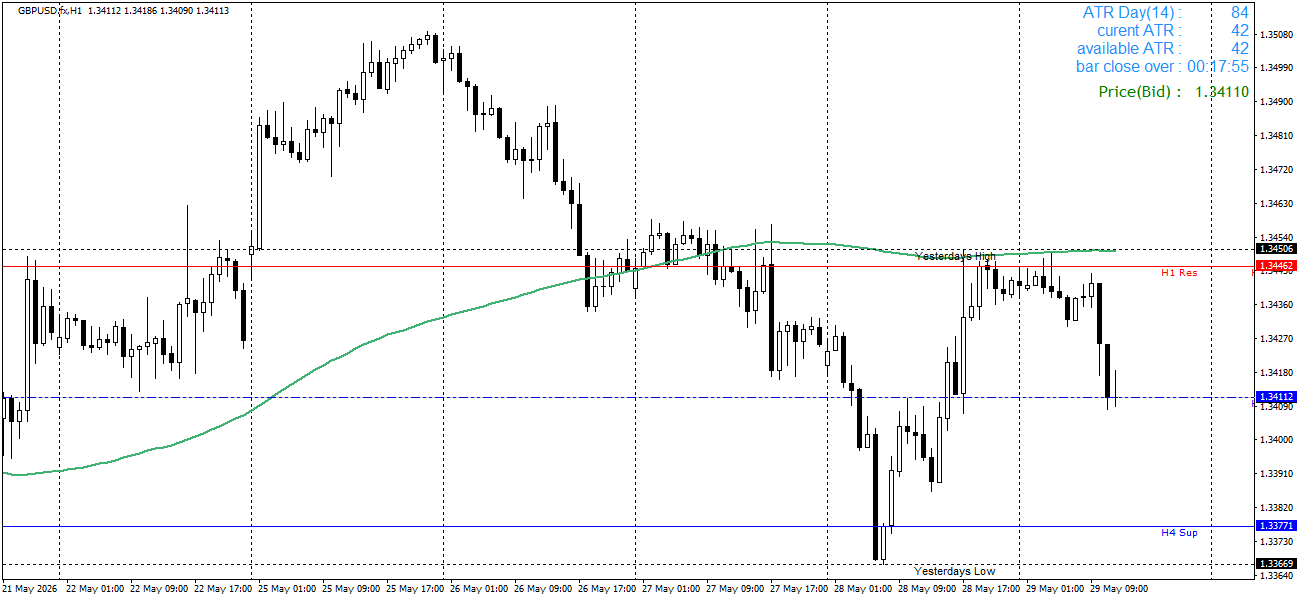Select the green Price(Bid) 1.34110 readout
Image resolution: width=1300 pixels, height=600 pixels.
1173,92
